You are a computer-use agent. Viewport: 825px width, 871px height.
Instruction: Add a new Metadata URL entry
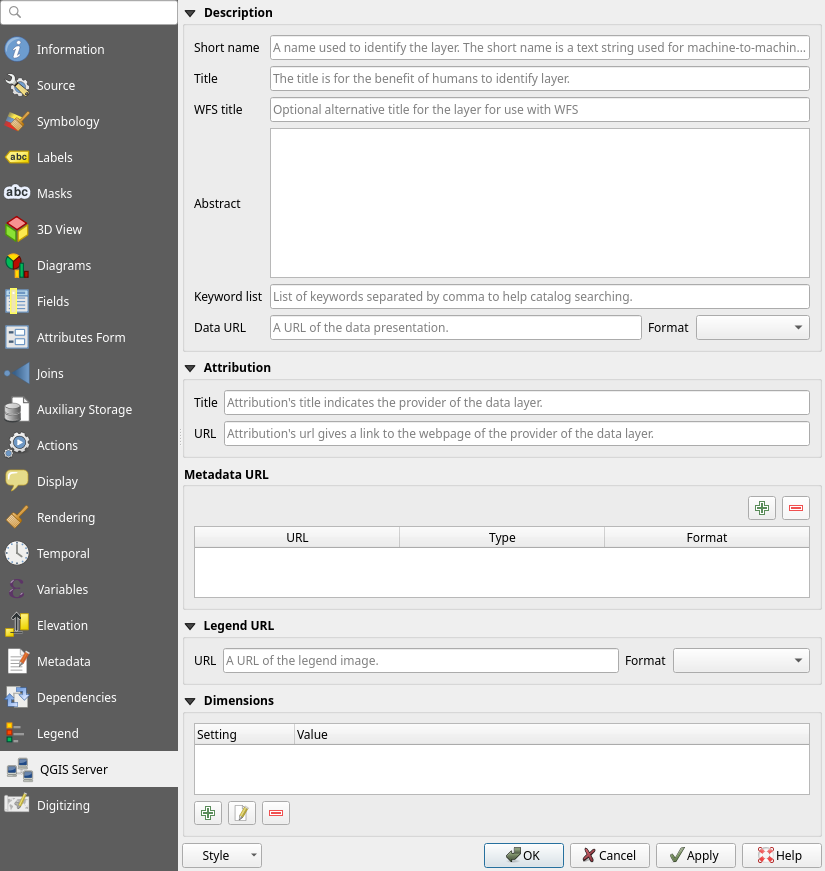tap(761, 508)
